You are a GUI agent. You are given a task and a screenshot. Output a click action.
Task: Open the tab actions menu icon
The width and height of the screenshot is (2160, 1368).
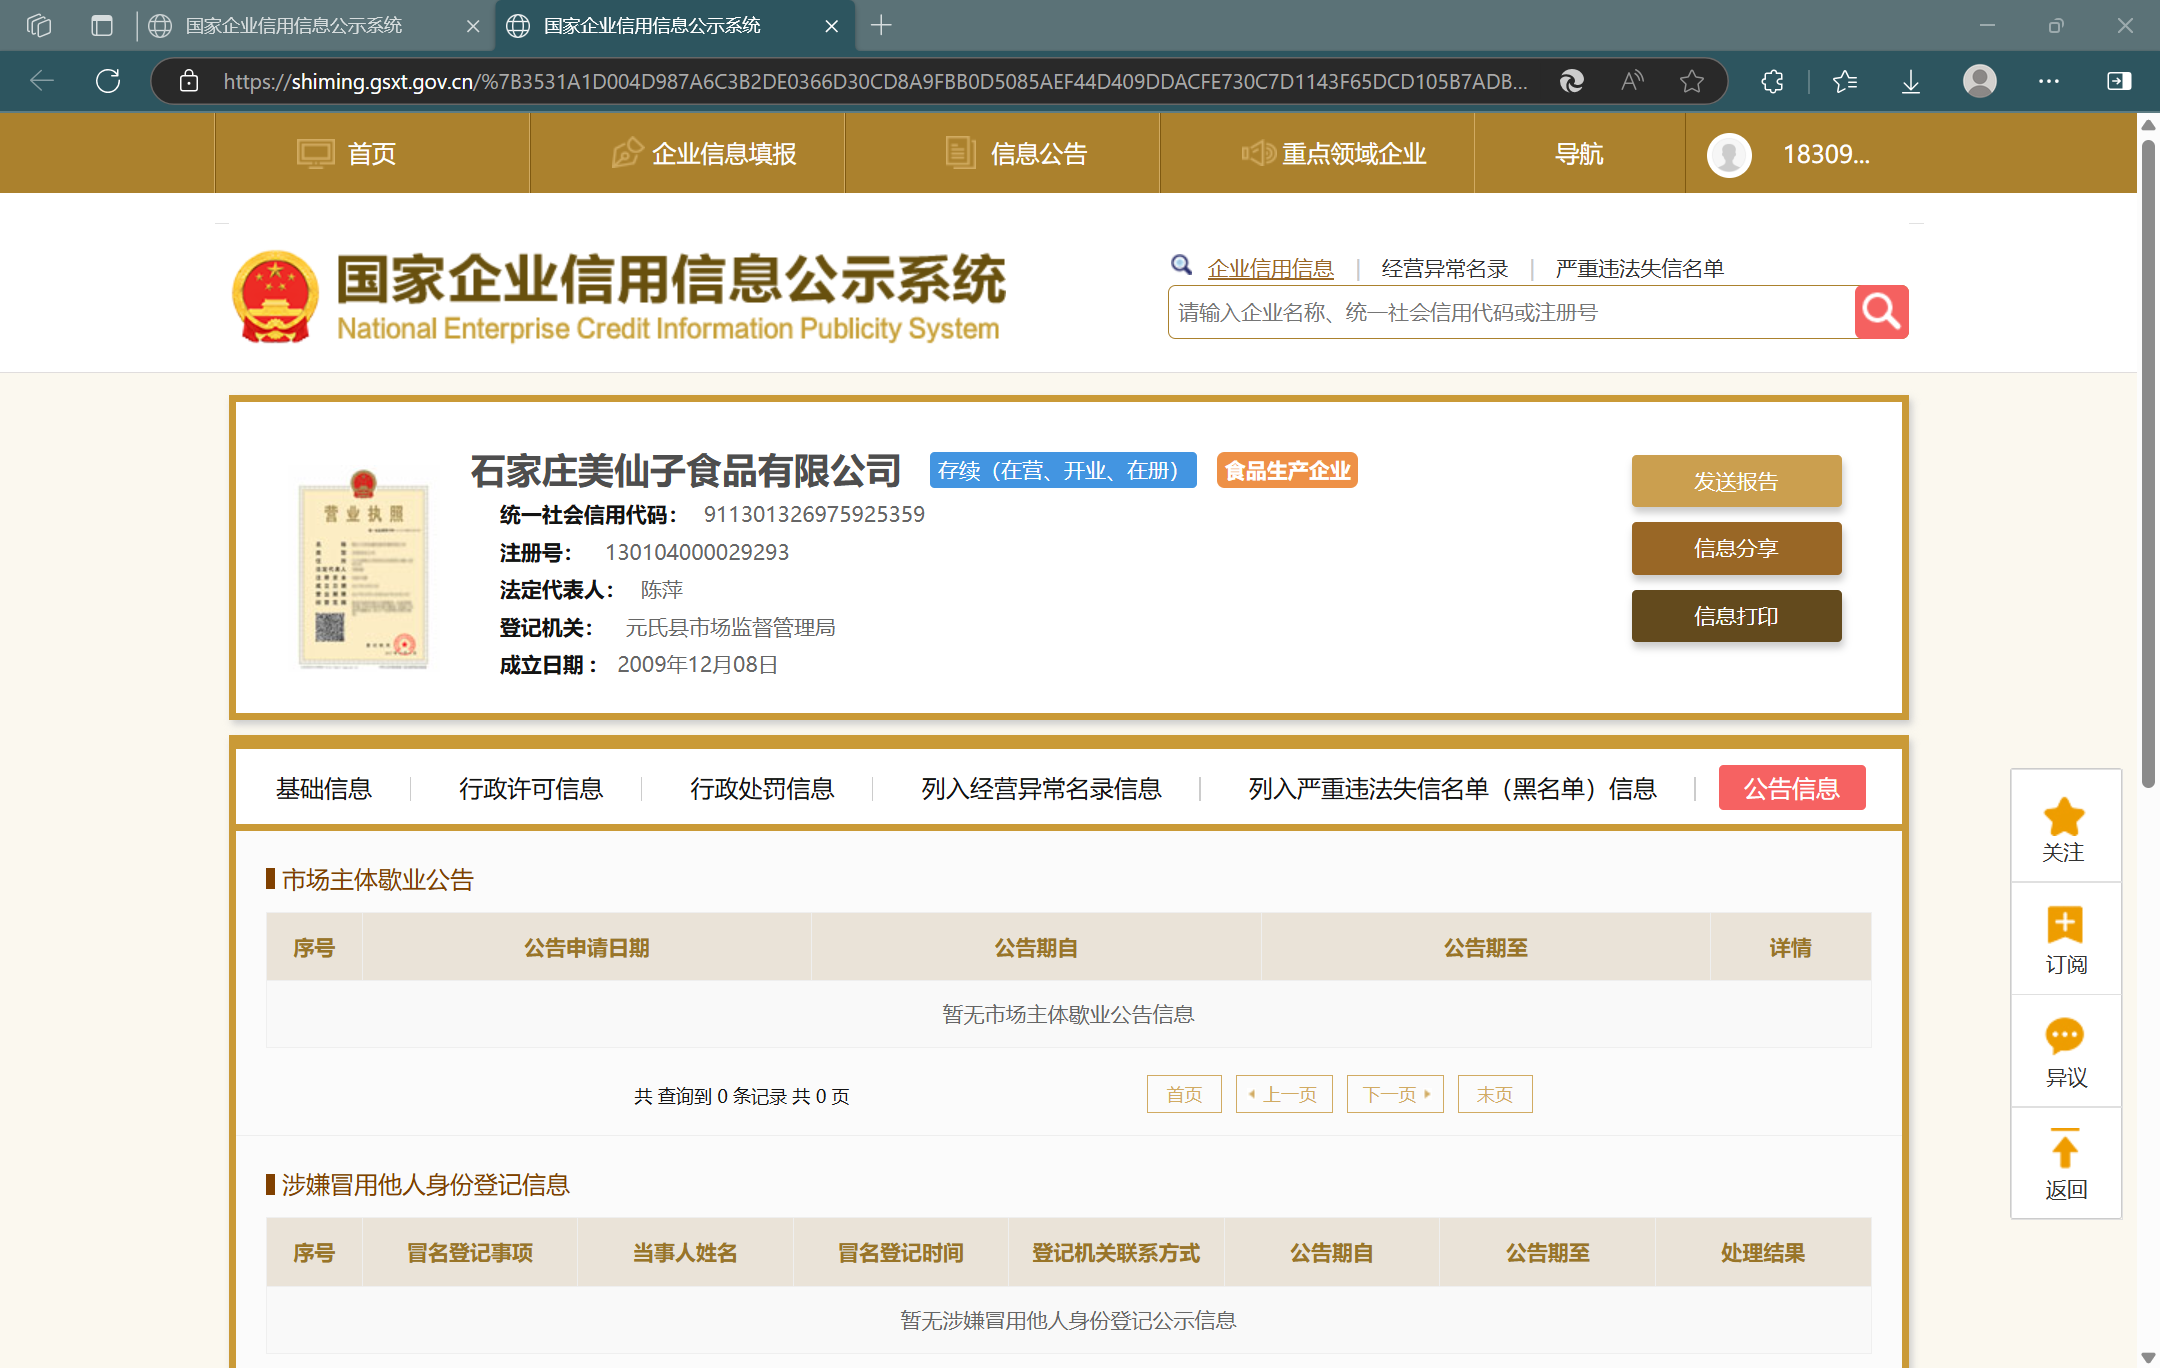pos(102,25)
